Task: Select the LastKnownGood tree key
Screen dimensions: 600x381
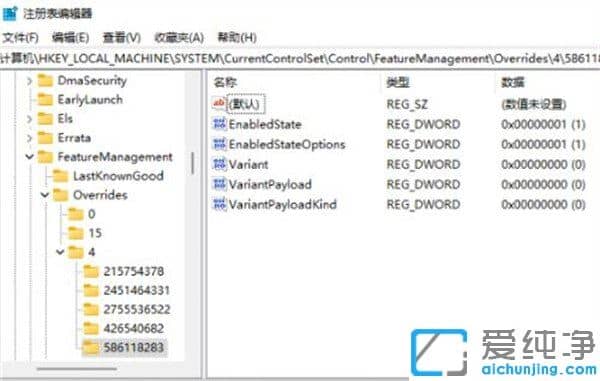Action: [x=118, y=176]
